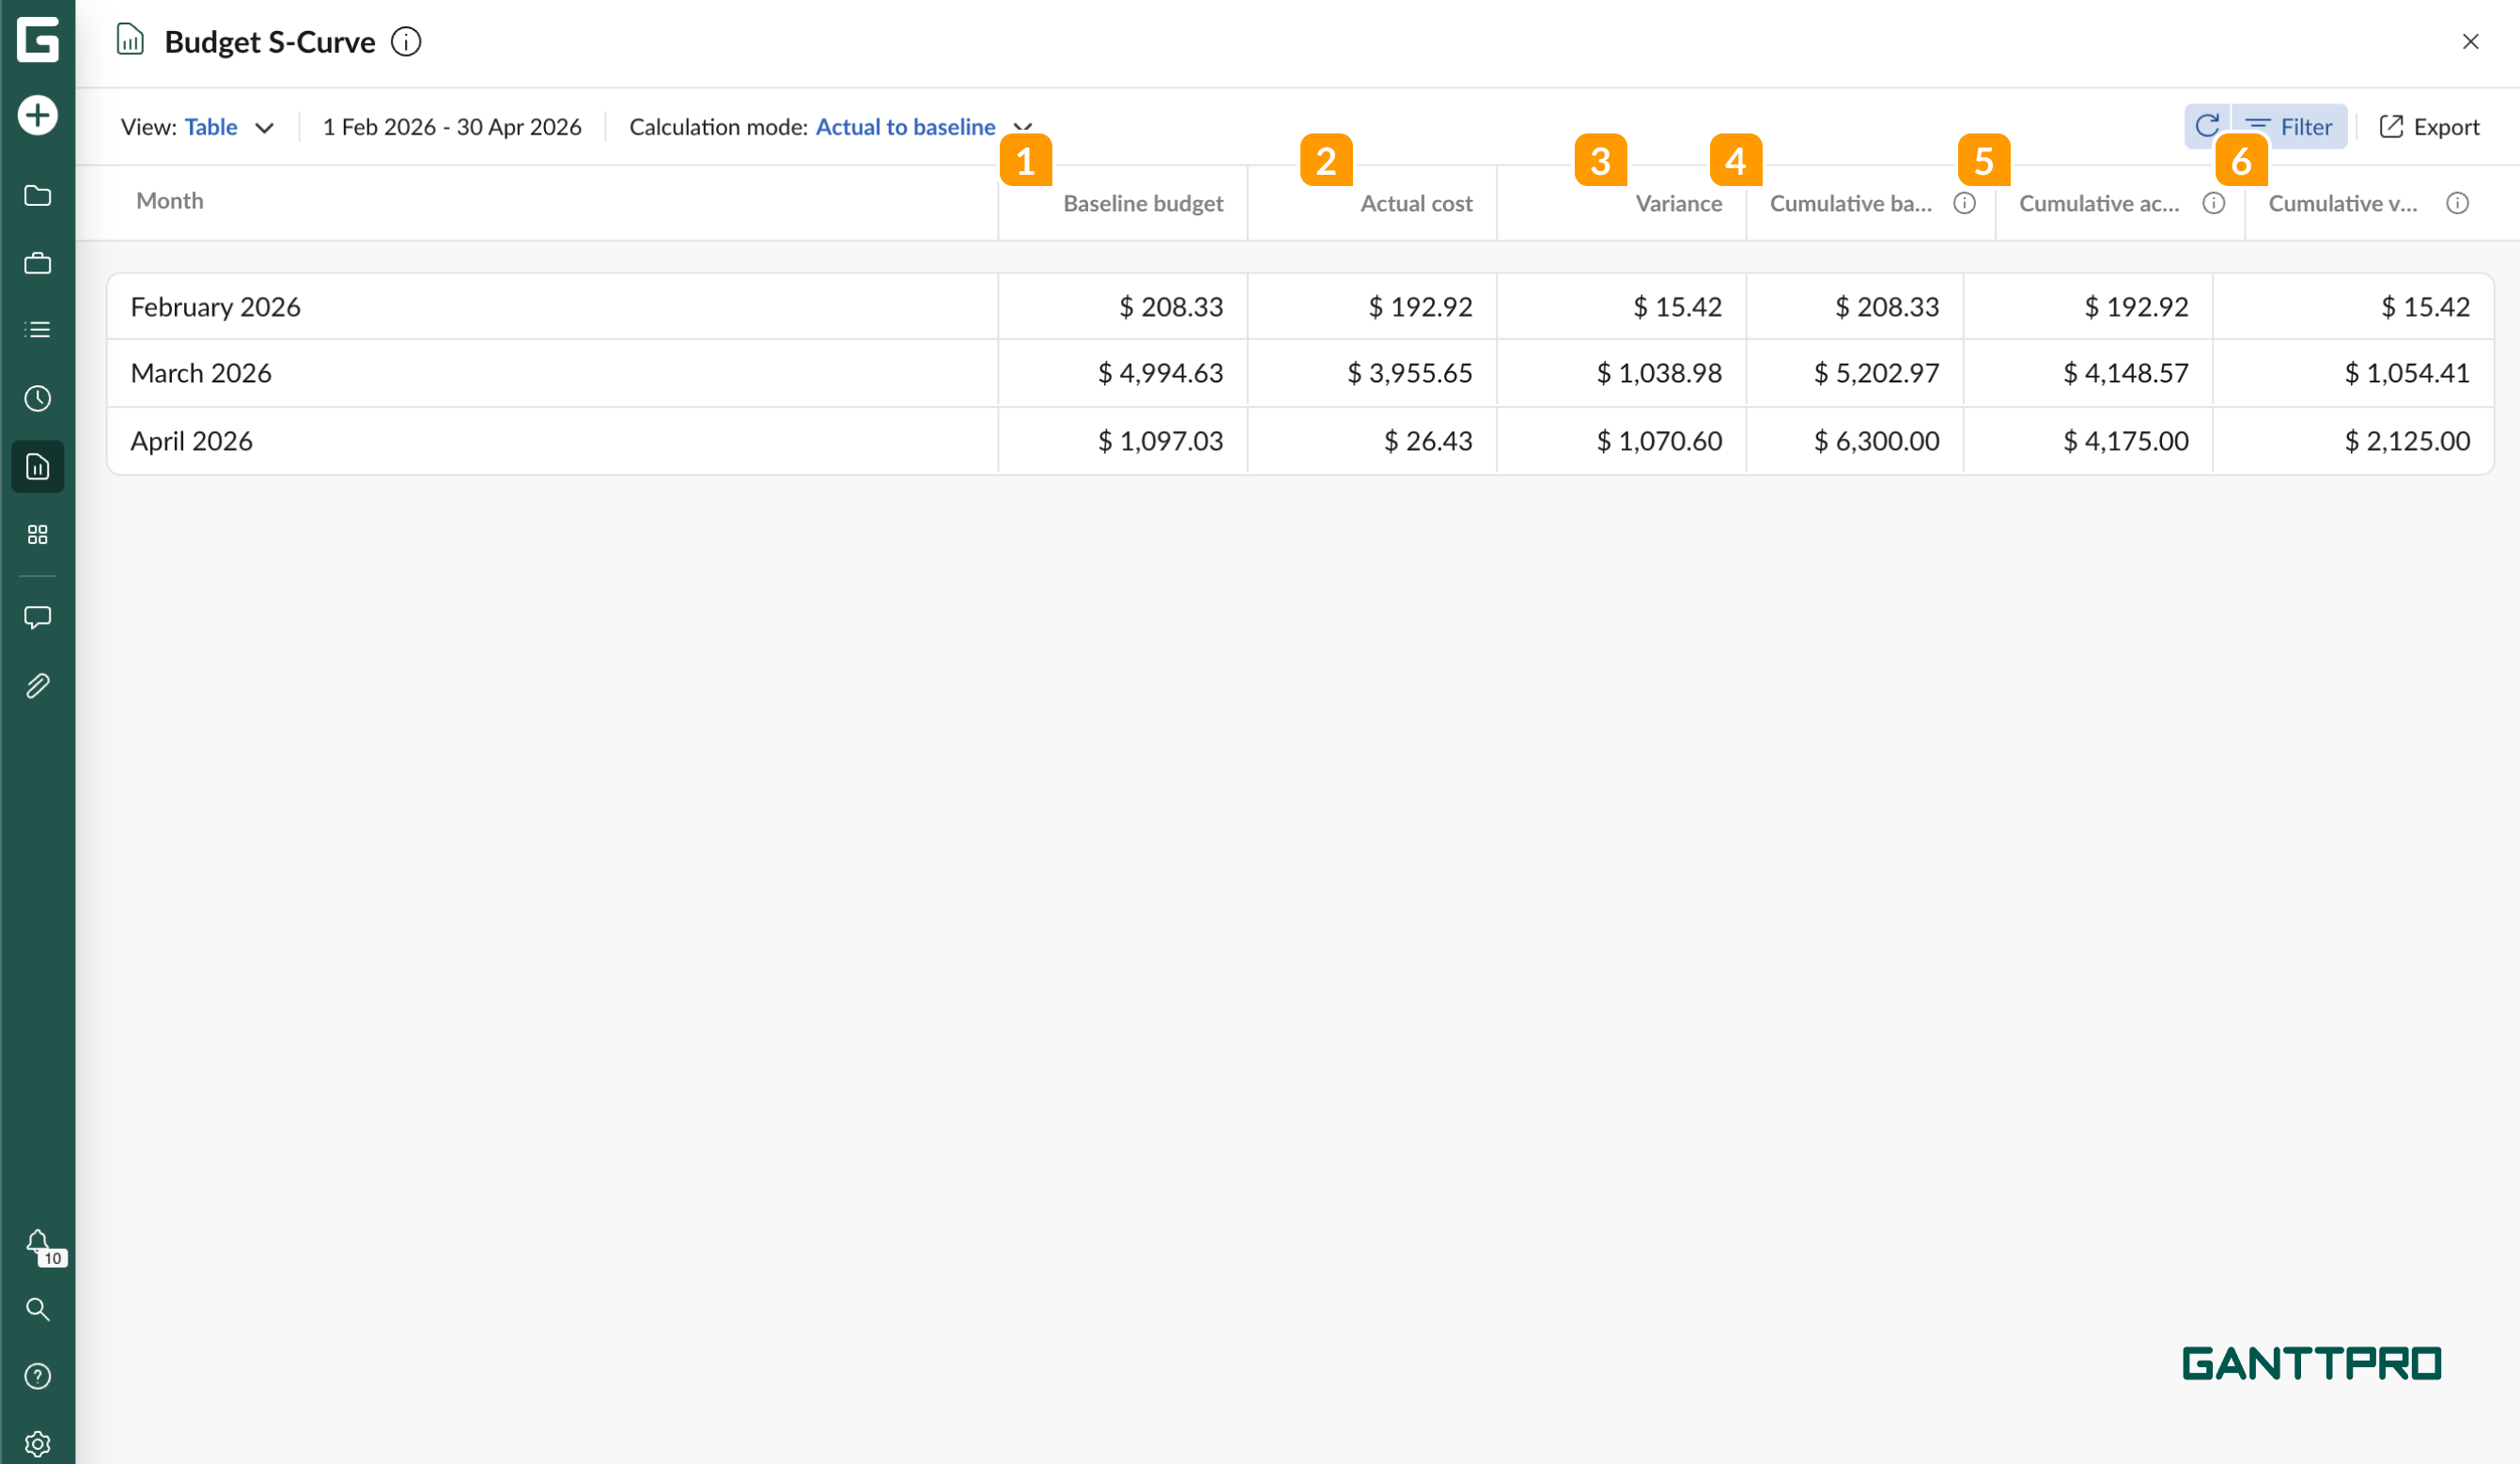The image size is (2520, 1464).
Task: Open the comments speech bubble icon
Action: 37,617
